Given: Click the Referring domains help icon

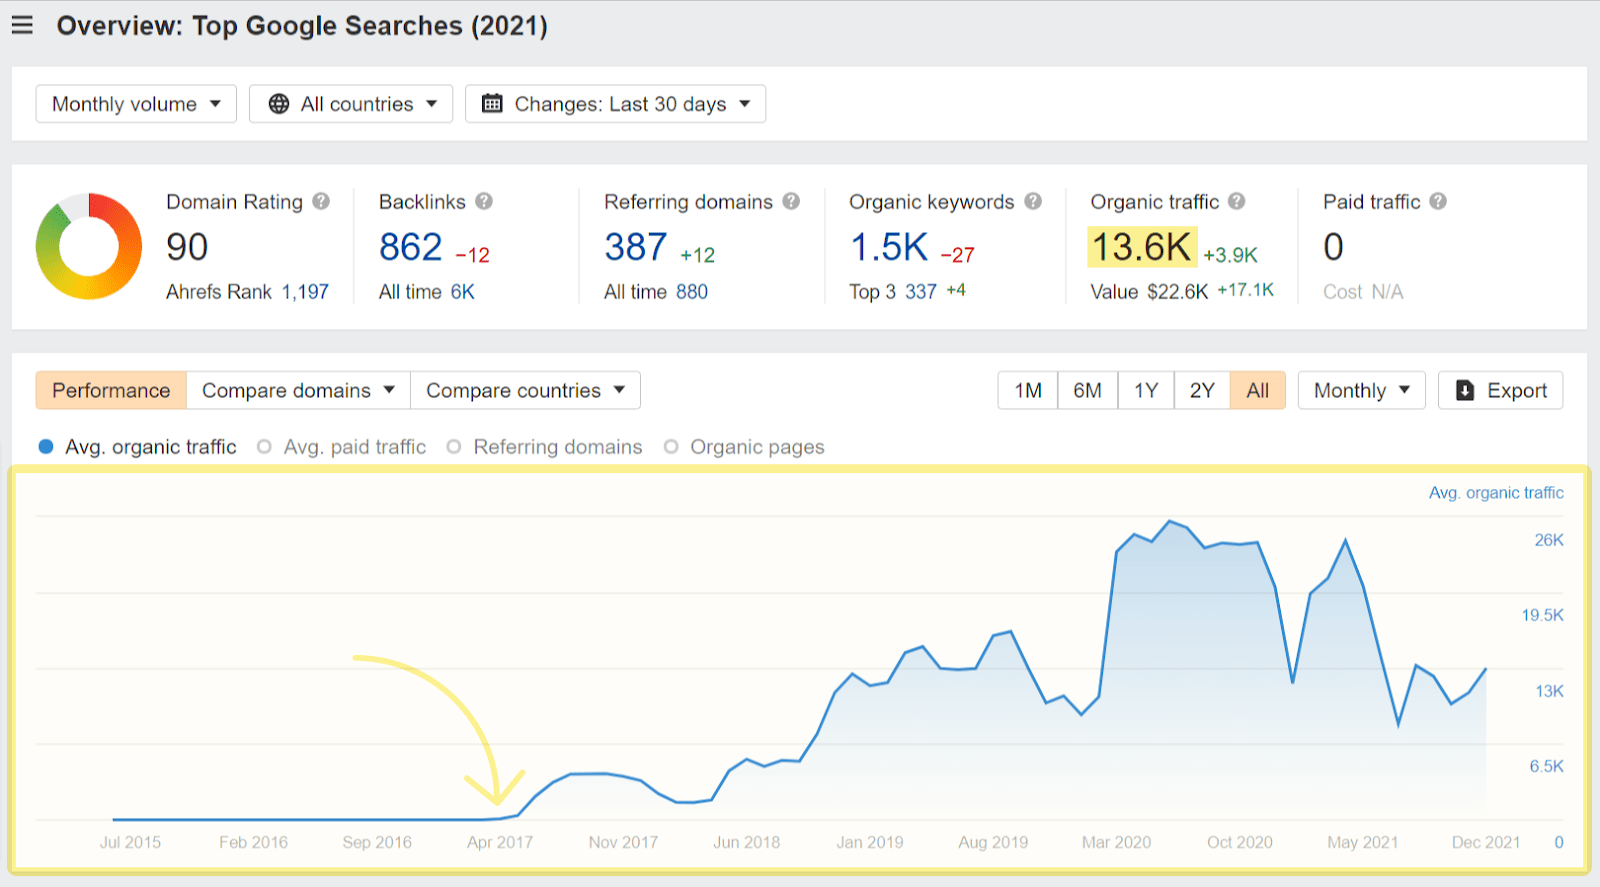Looking at the screenshot, I should pyautogui.click(x=791, y=201).
